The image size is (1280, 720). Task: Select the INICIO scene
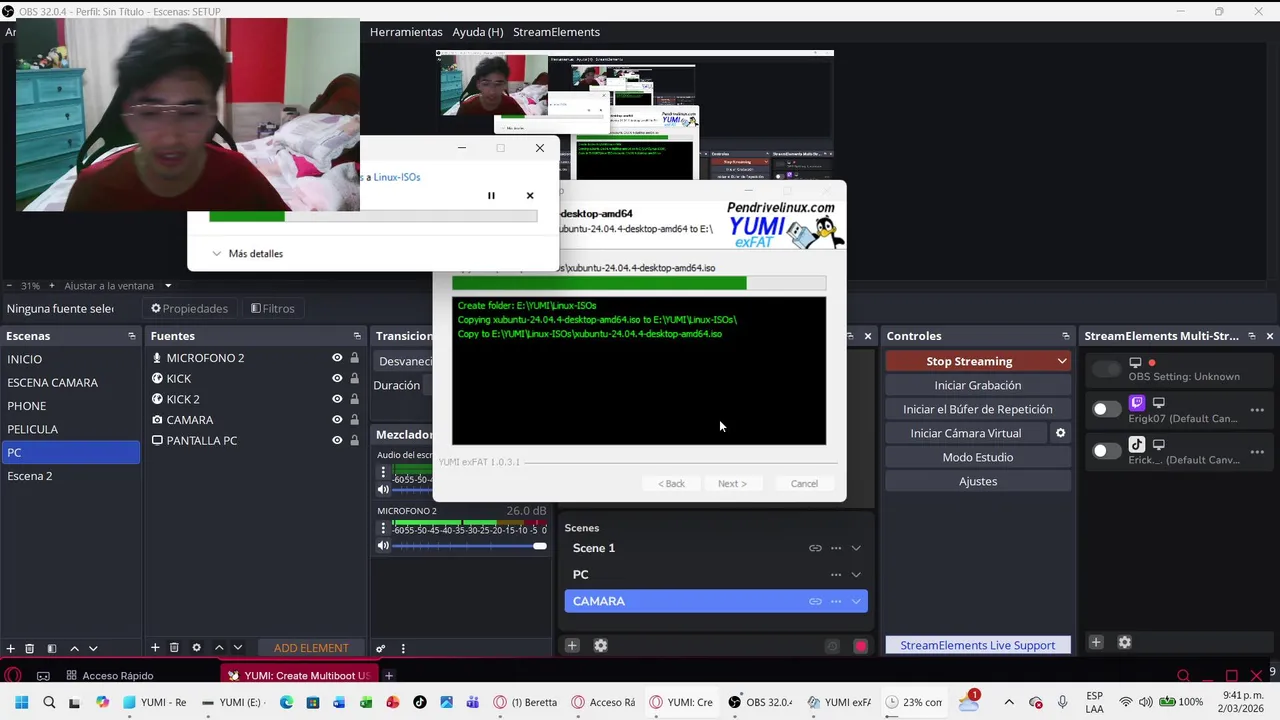point(70,359)
